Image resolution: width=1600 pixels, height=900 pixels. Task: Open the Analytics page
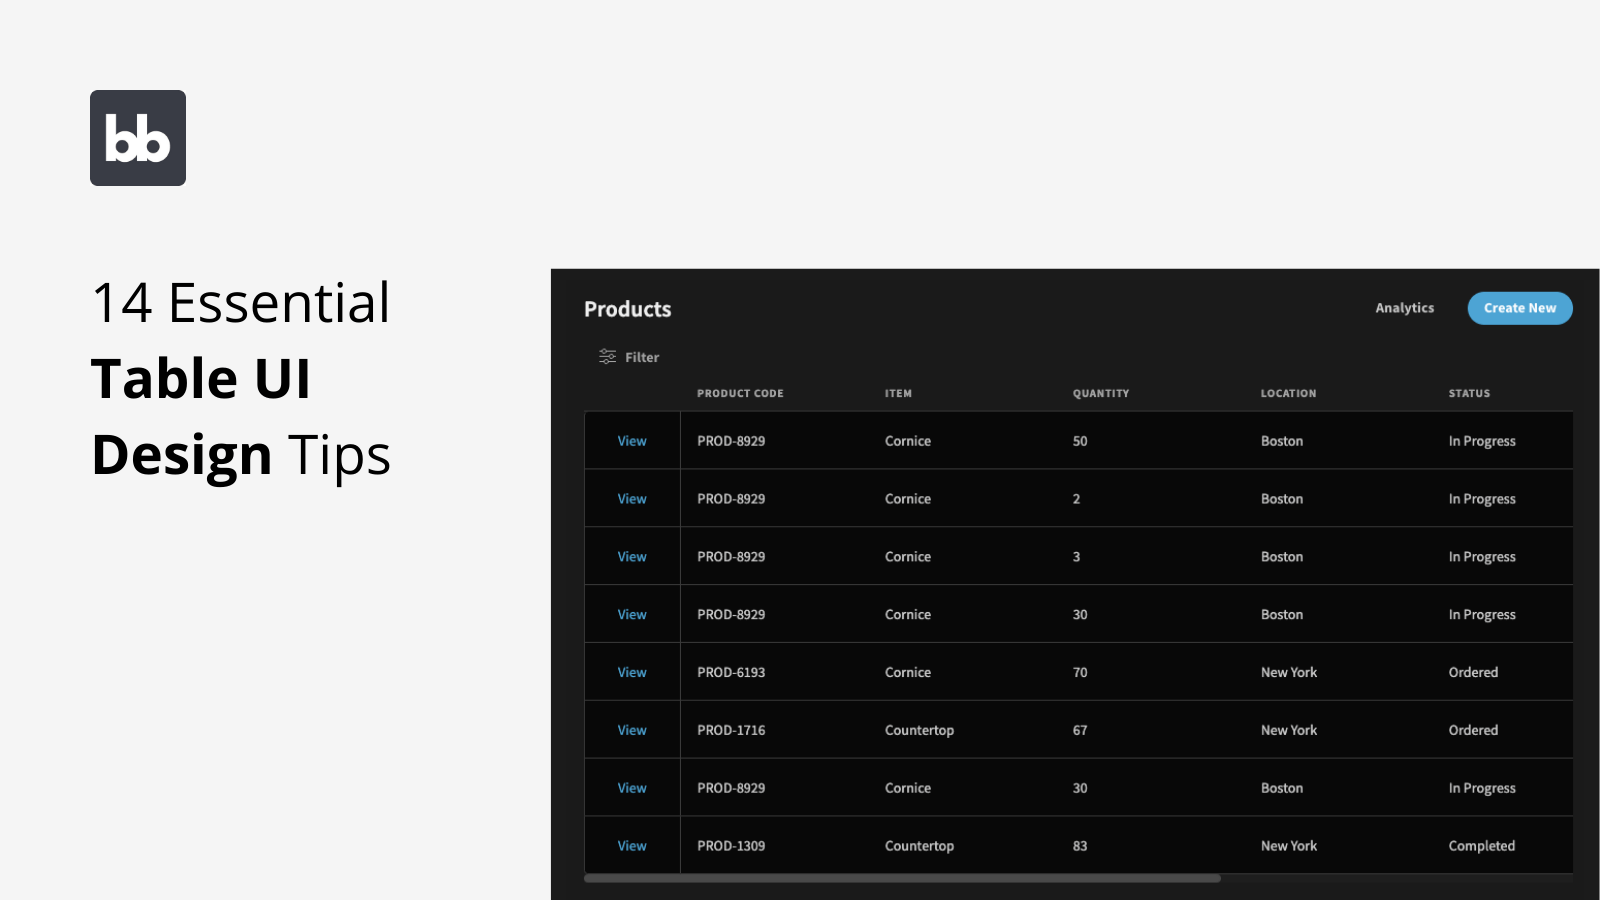pos(1404,308)
